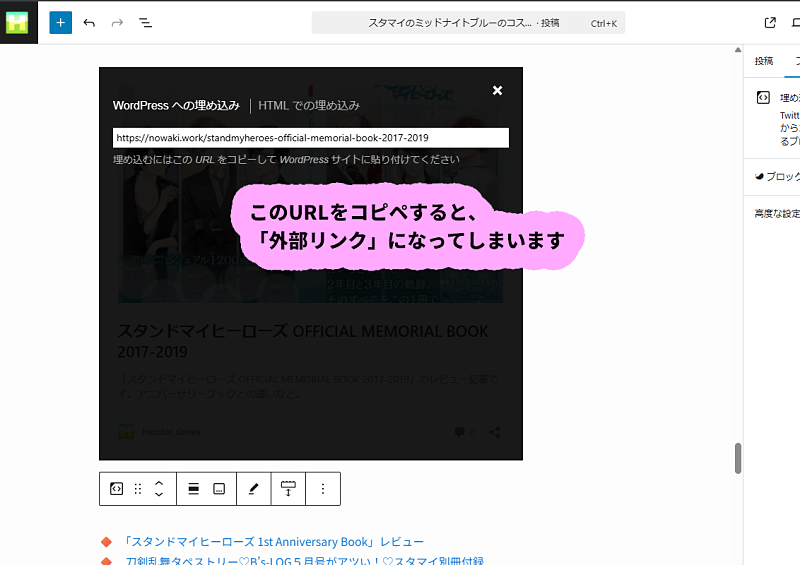This screenshot has width=800, height=565.
Task: Select the nowaki.work embed URL field
Action: (x=311, y=138)
